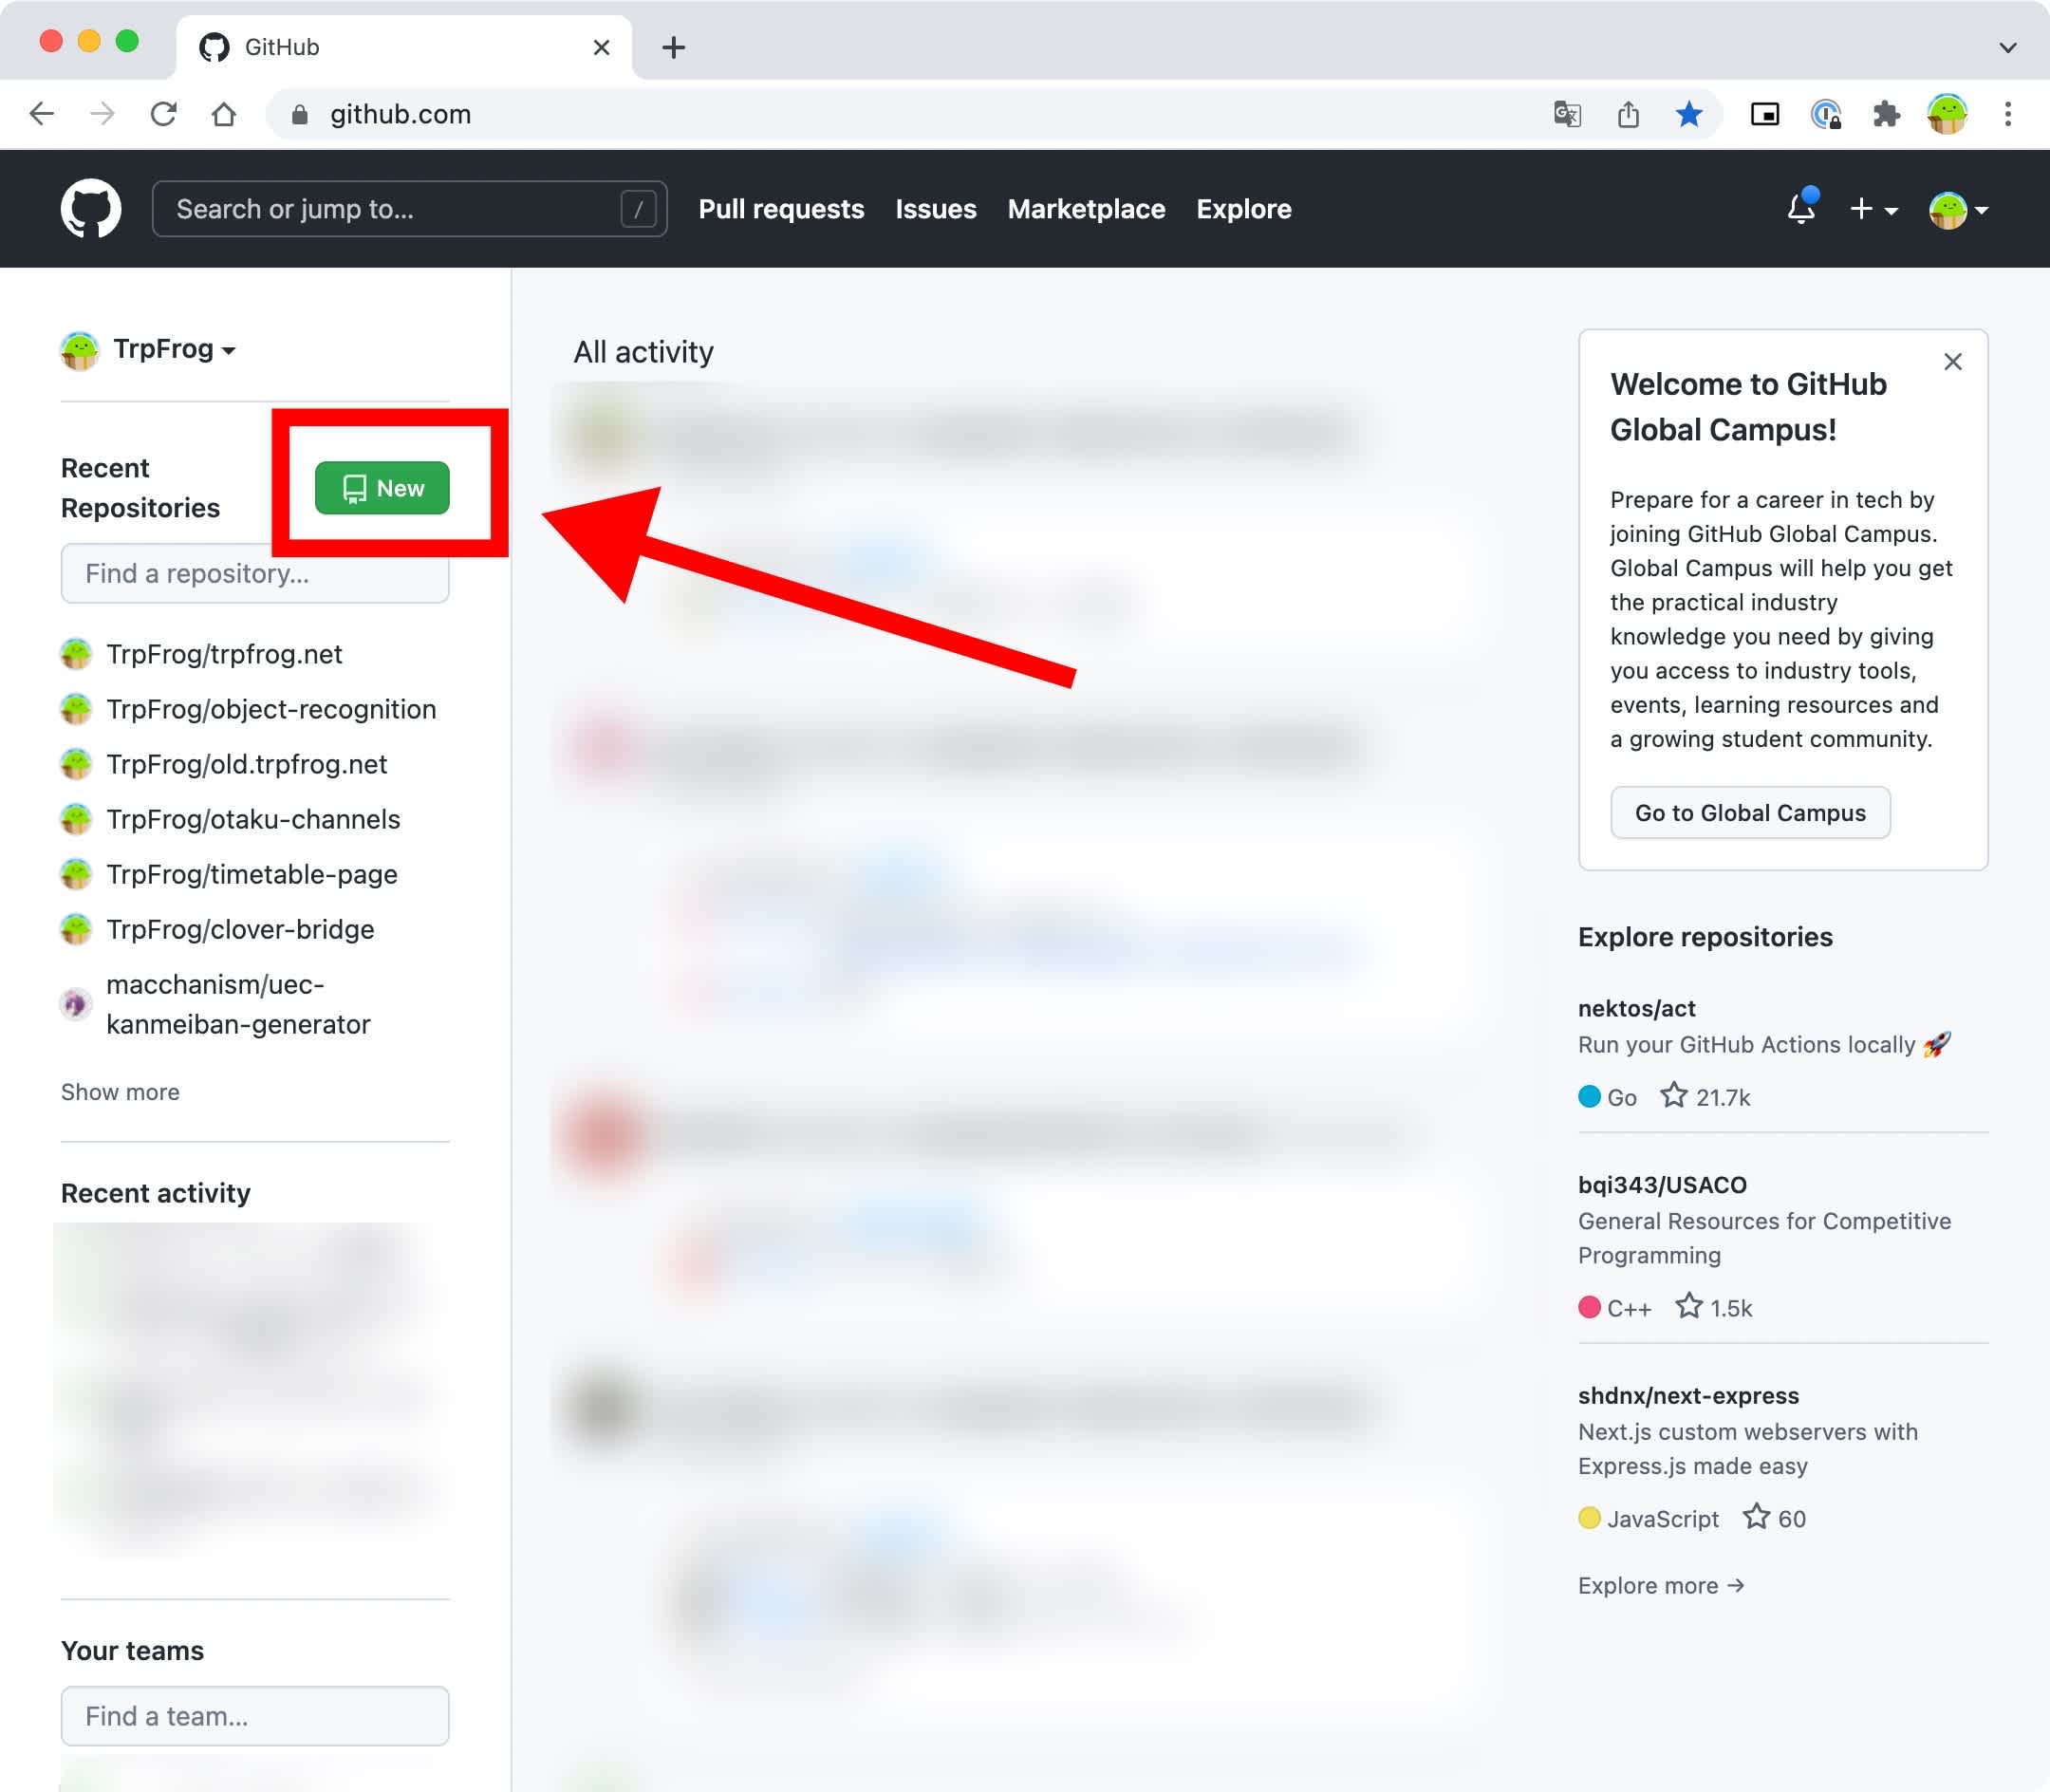Click the picture-in-picture icon in the toolbar
The image size is (2050, 1792).
pyautogui.click(x=1765, y=114)
